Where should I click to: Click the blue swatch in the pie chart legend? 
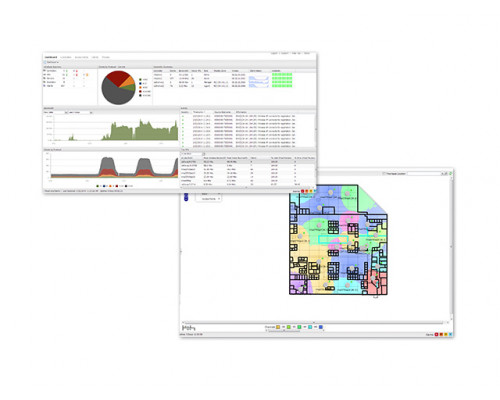140,83
